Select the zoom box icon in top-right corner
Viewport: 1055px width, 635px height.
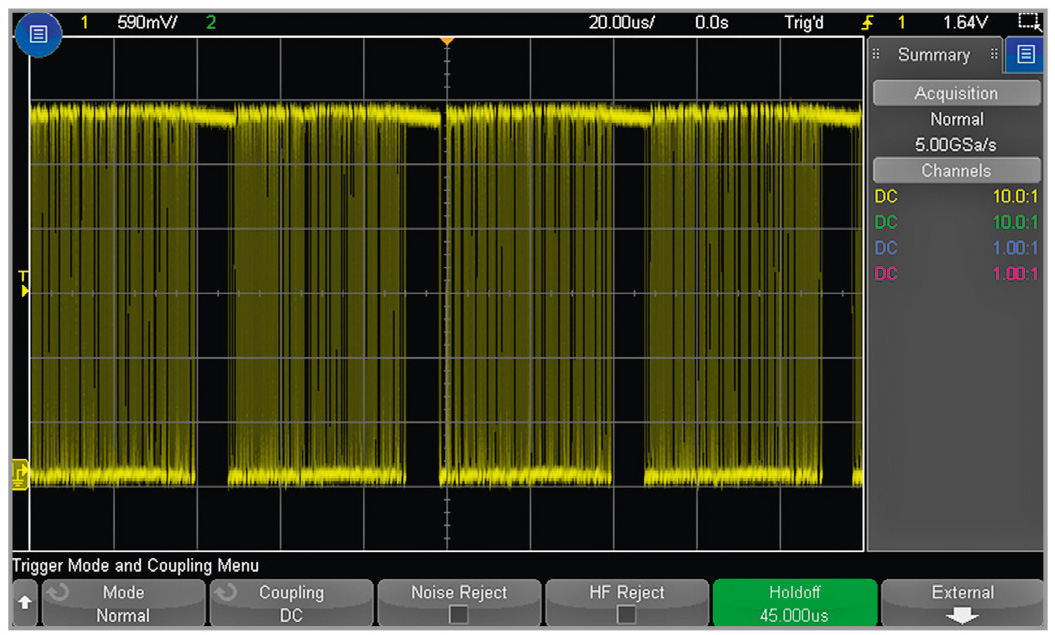pyautogui.click(x=1028, y=22)
